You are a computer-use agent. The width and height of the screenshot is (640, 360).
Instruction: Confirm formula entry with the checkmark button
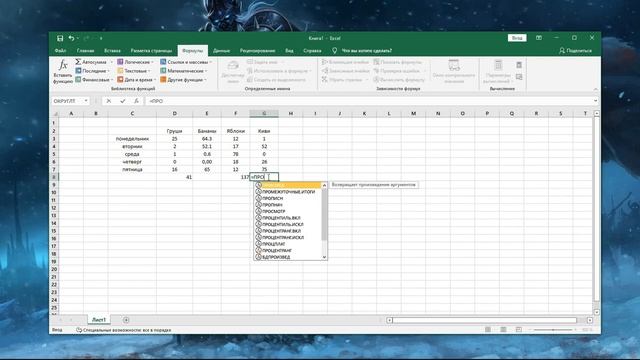pyautogui.click(x=122, y=101)
